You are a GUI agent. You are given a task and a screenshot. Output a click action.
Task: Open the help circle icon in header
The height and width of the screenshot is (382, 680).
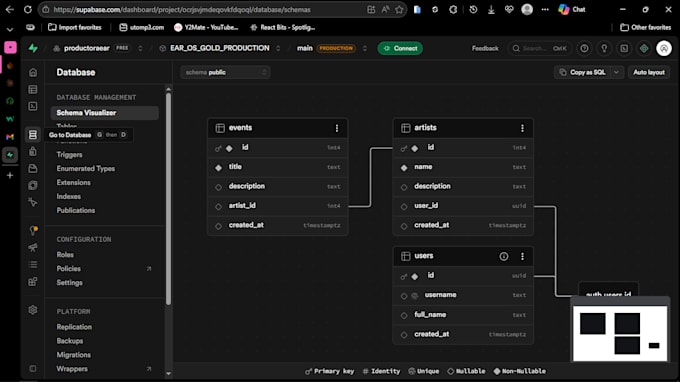coord(584,48)
